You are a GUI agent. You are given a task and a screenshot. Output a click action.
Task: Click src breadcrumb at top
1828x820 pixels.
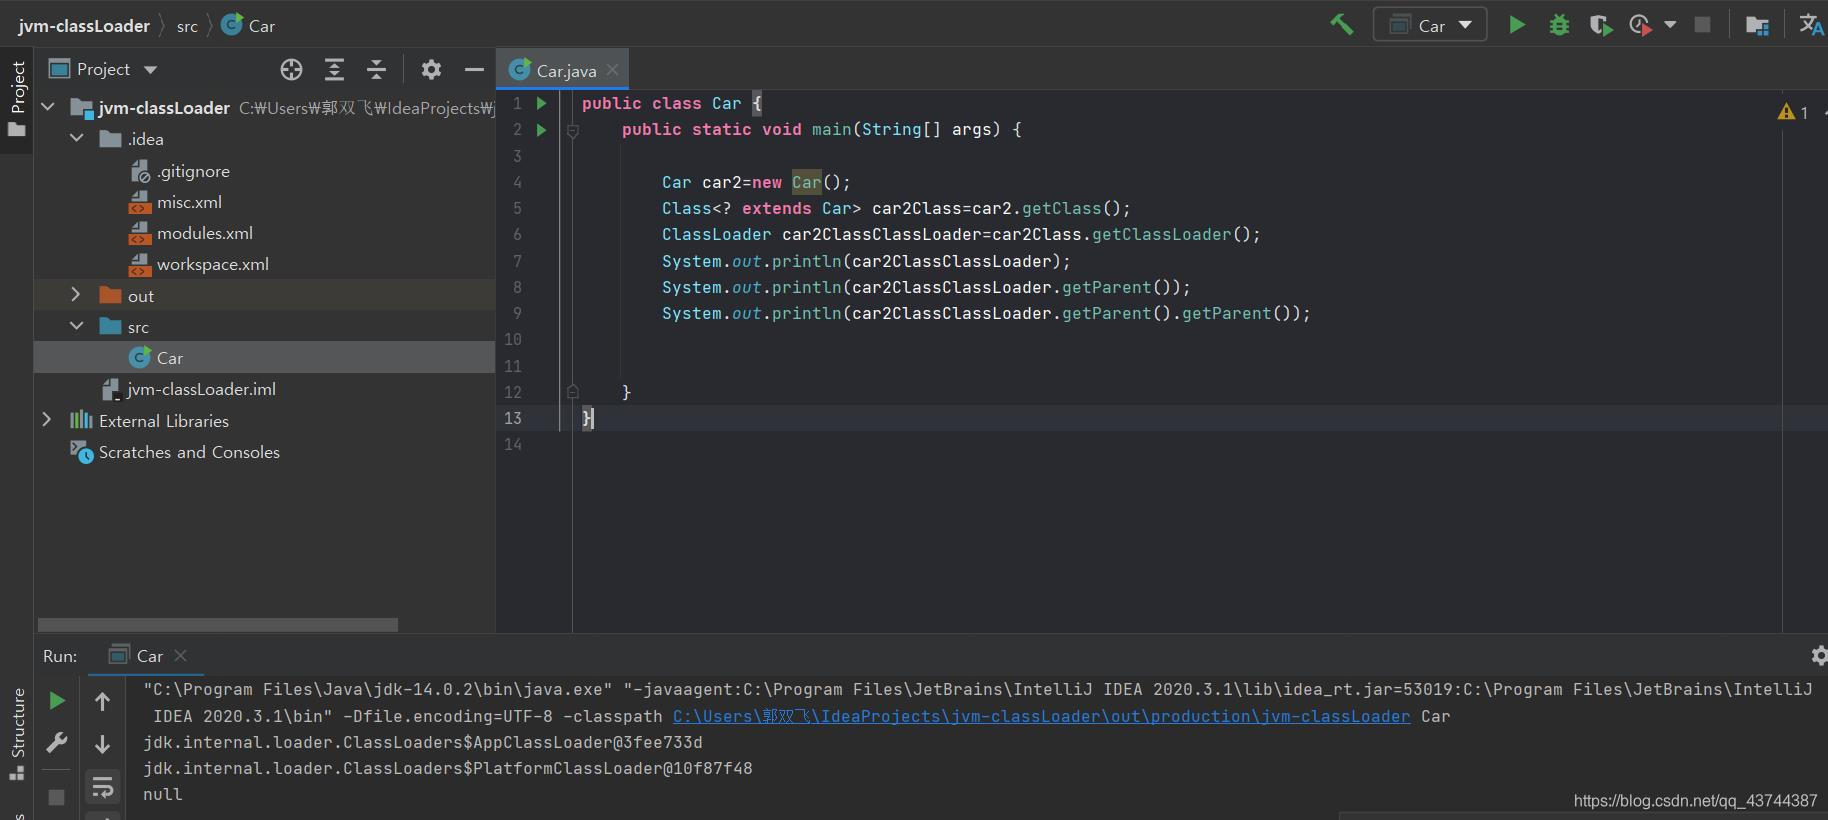point(187,26)
